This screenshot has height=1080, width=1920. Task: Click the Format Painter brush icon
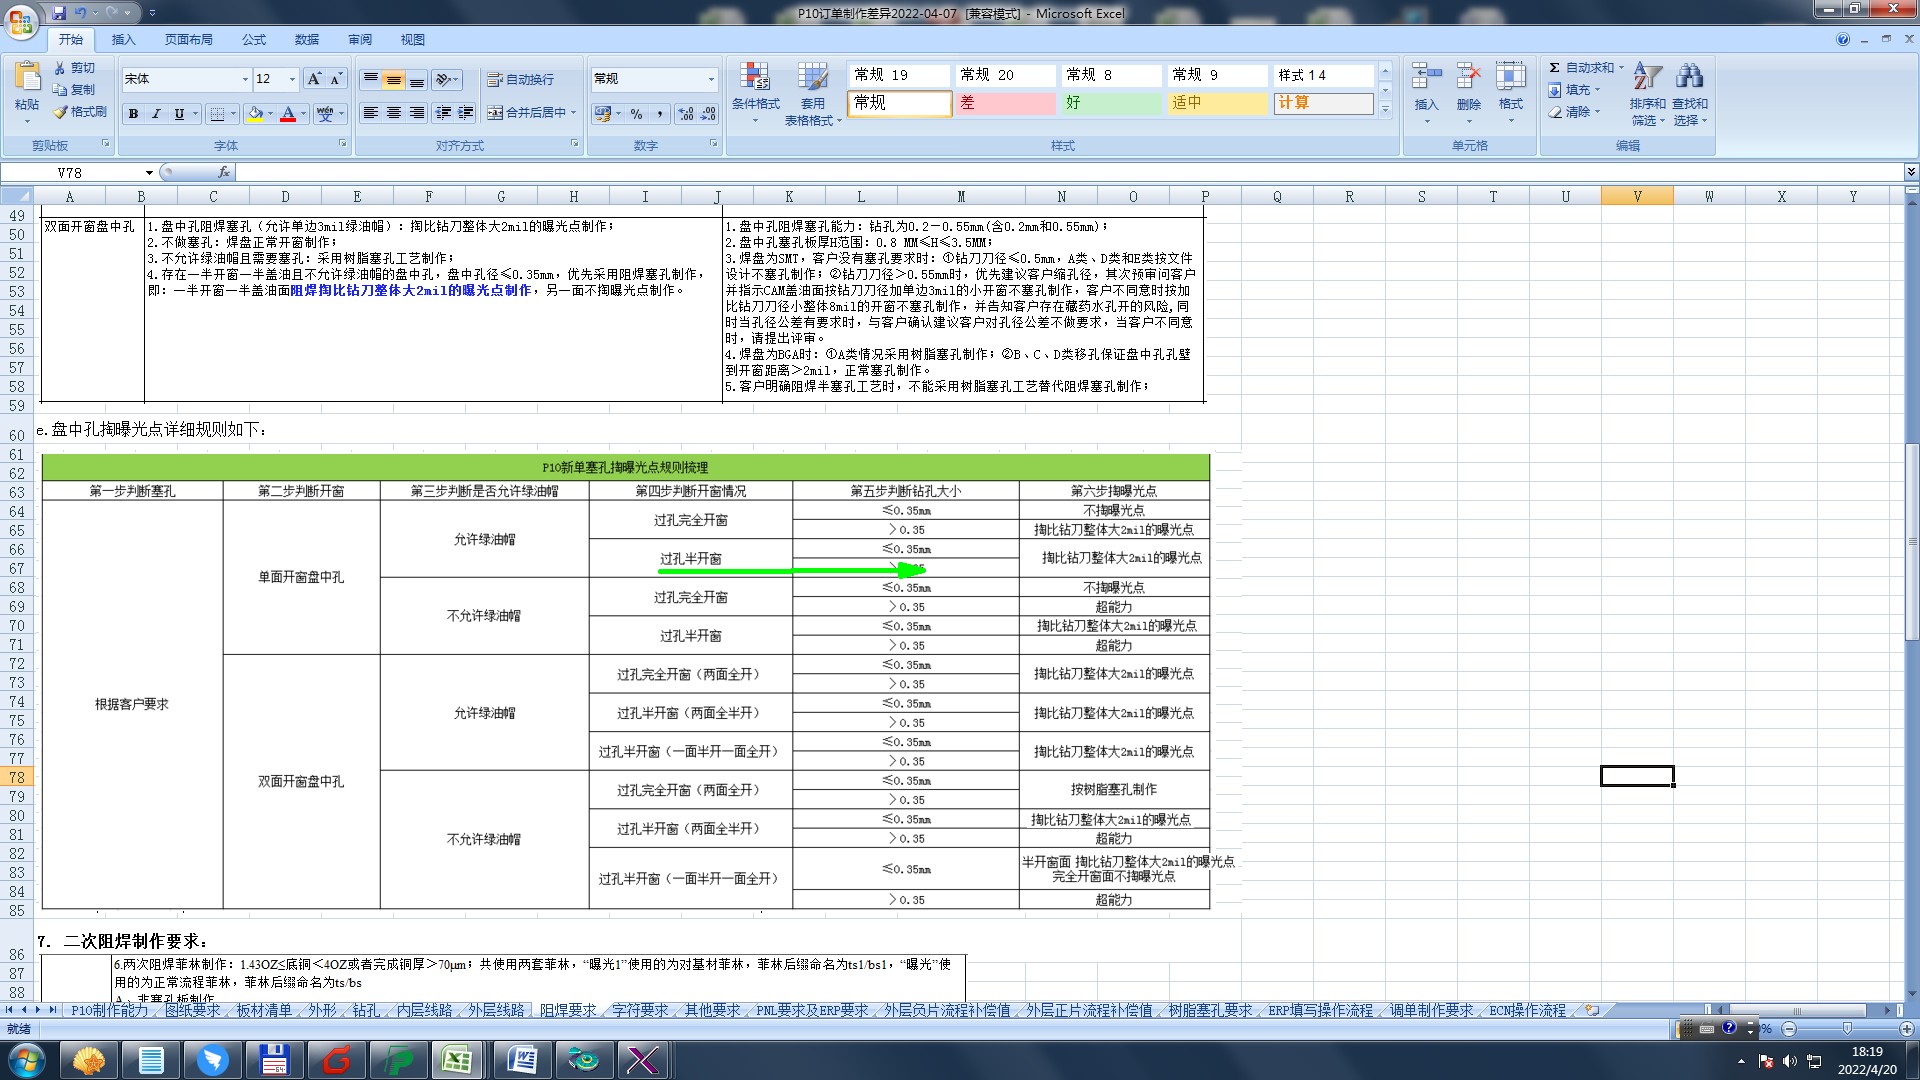tap(61, 112)
